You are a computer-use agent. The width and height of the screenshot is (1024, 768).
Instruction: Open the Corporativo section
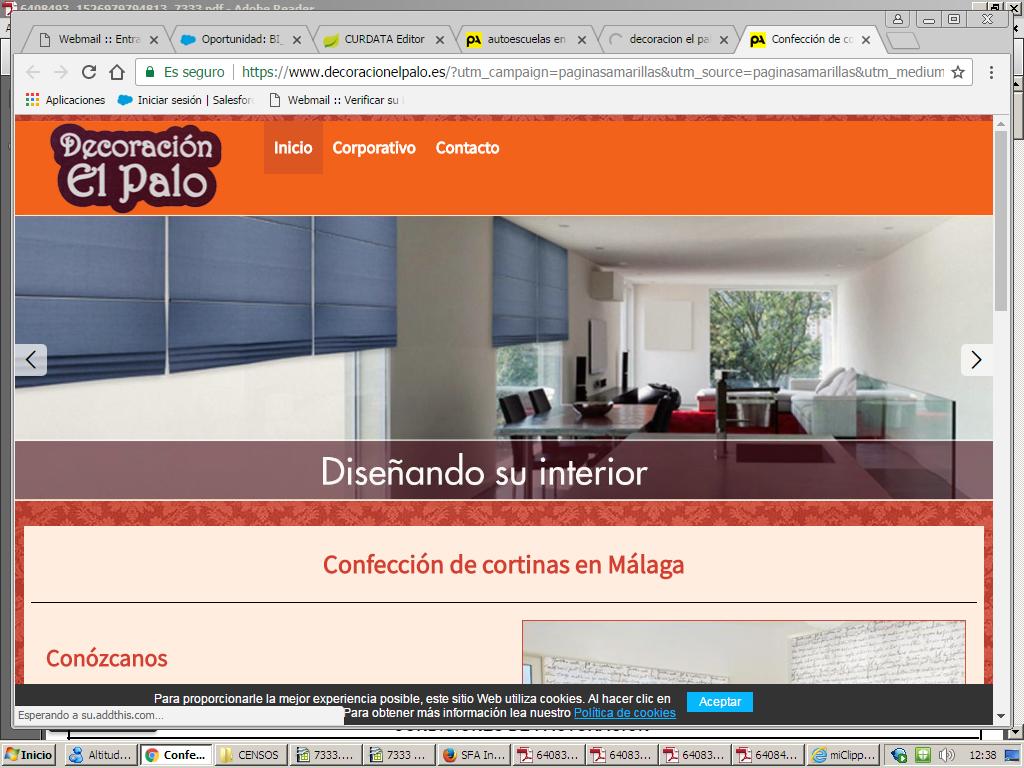374,148
